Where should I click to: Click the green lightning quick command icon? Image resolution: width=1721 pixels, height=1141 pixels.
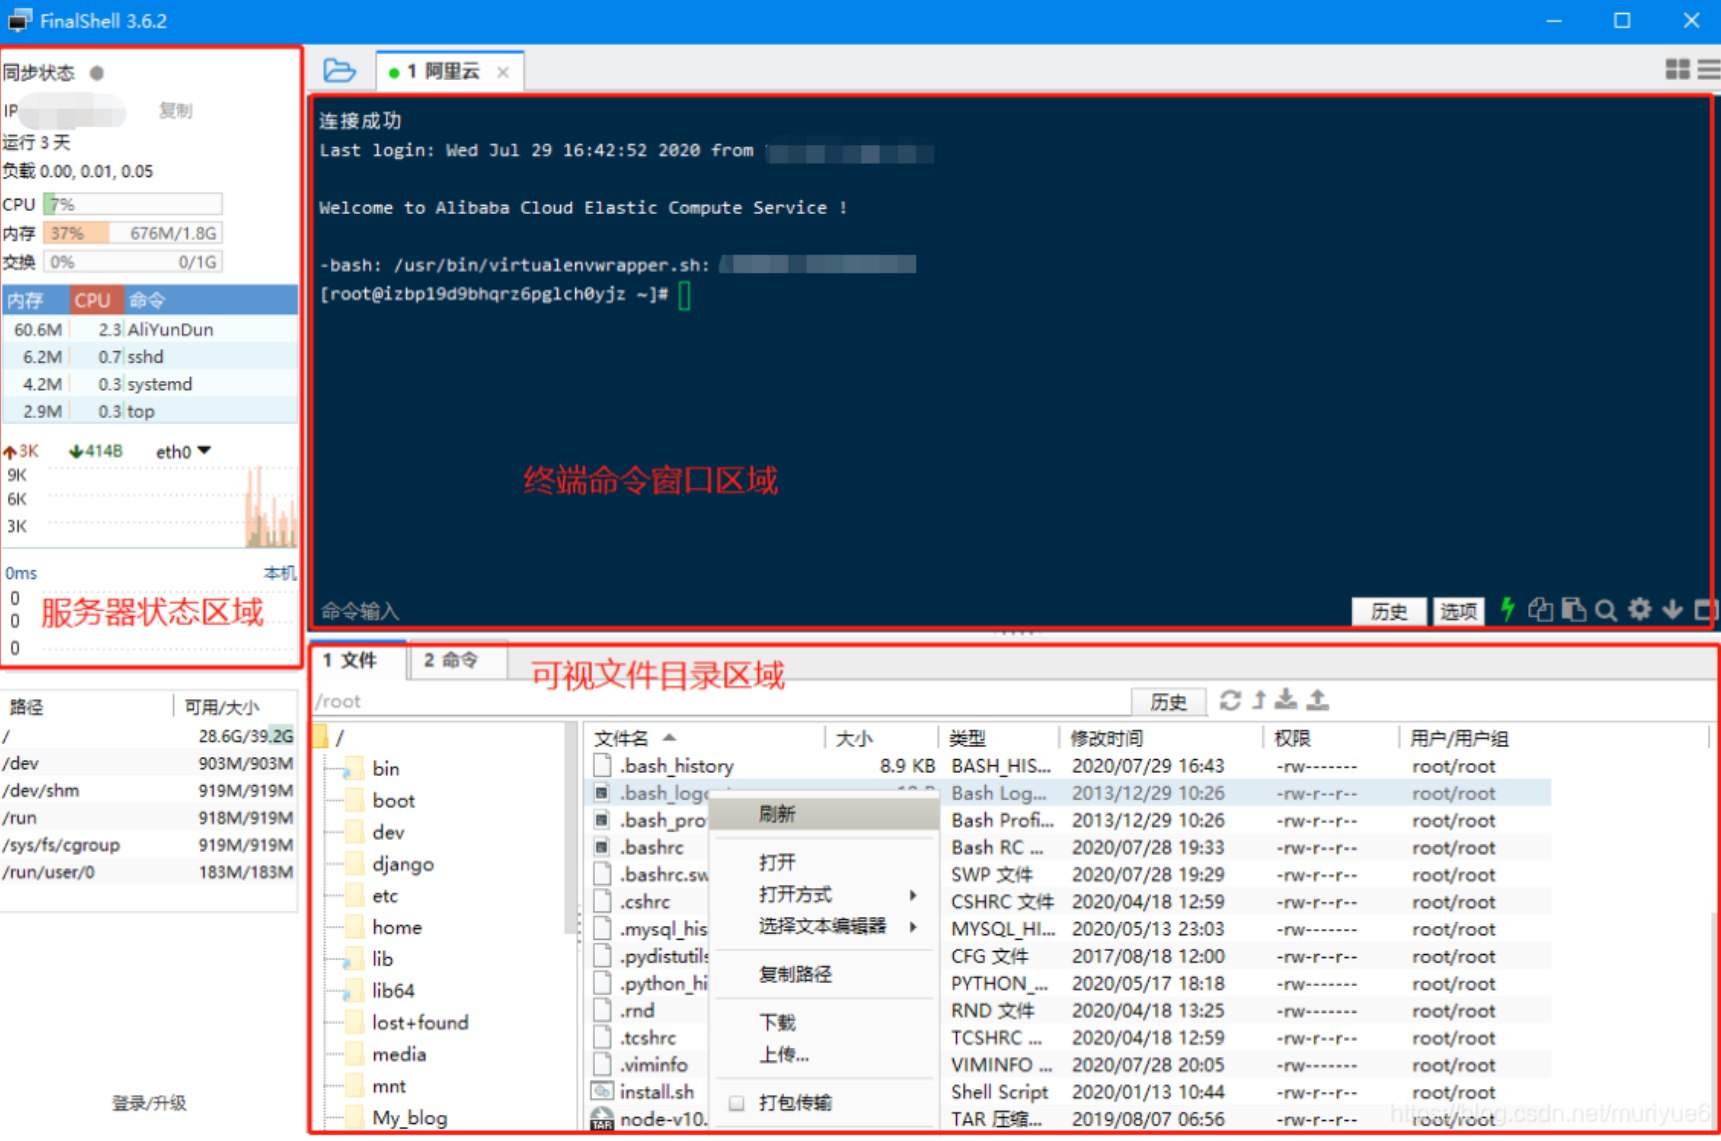click(x=1507, y=610)
